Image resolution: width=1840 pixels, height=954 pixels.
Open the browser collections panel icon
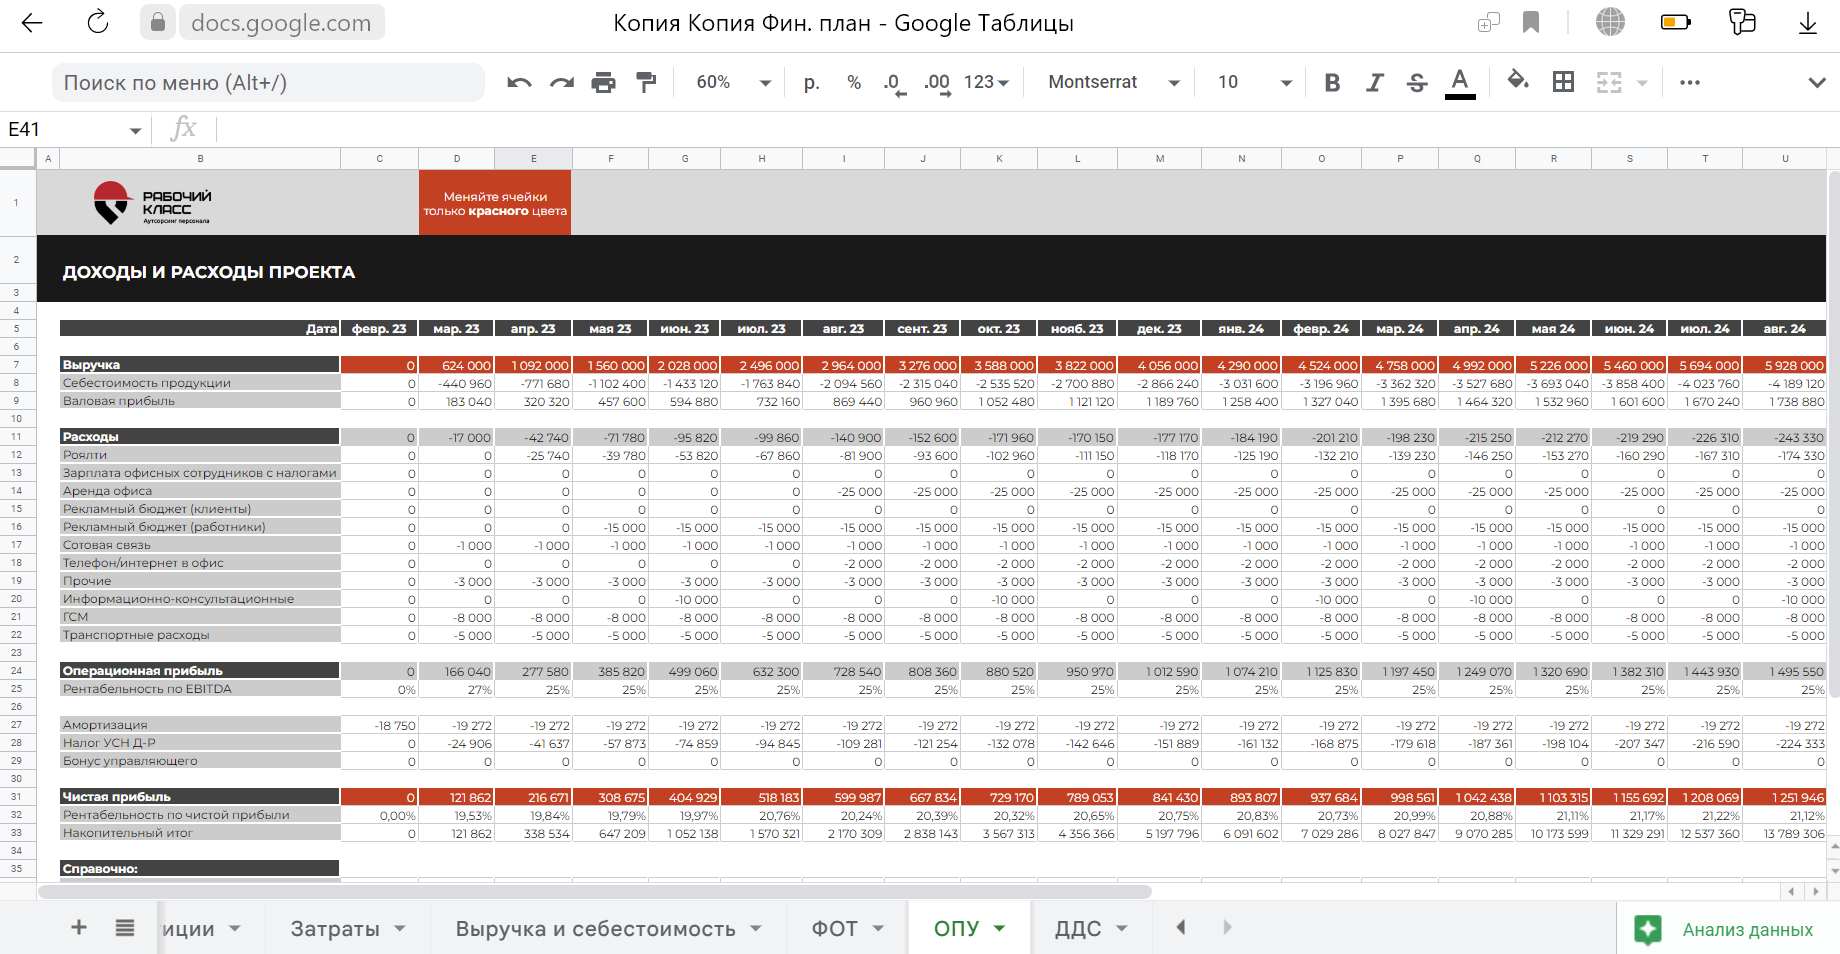point(1742,22)
